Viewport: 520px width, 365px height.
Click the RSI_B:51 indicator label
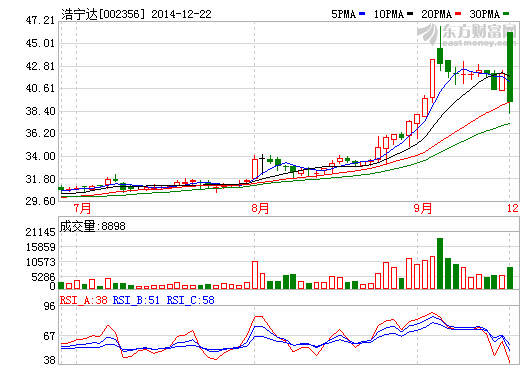[136, 300]
